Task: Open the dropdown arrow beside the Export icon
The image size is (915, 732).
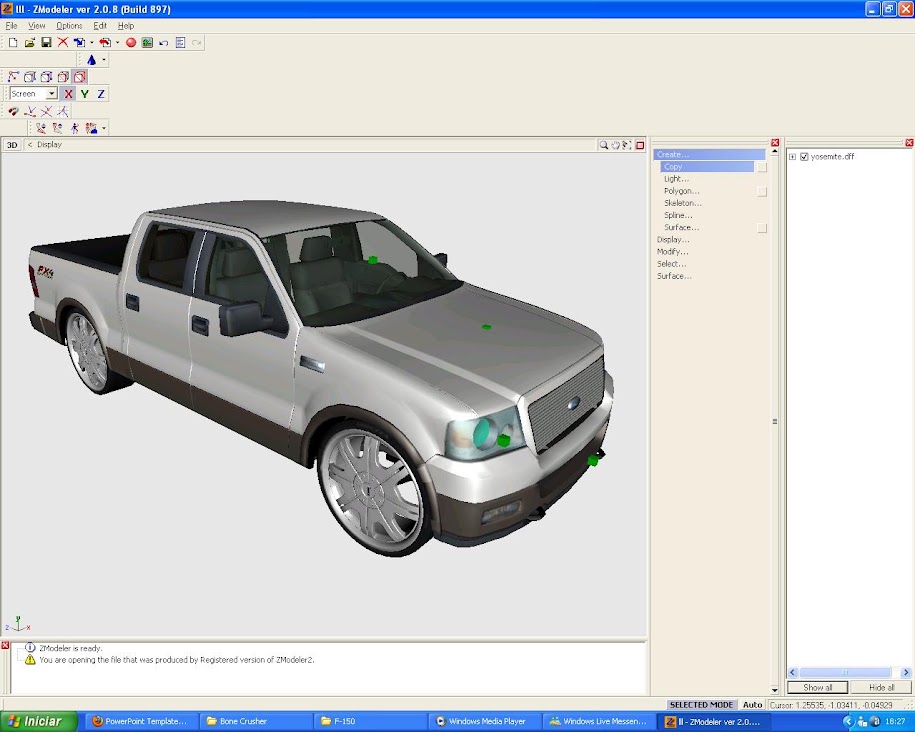Action: tap(117, 43)
